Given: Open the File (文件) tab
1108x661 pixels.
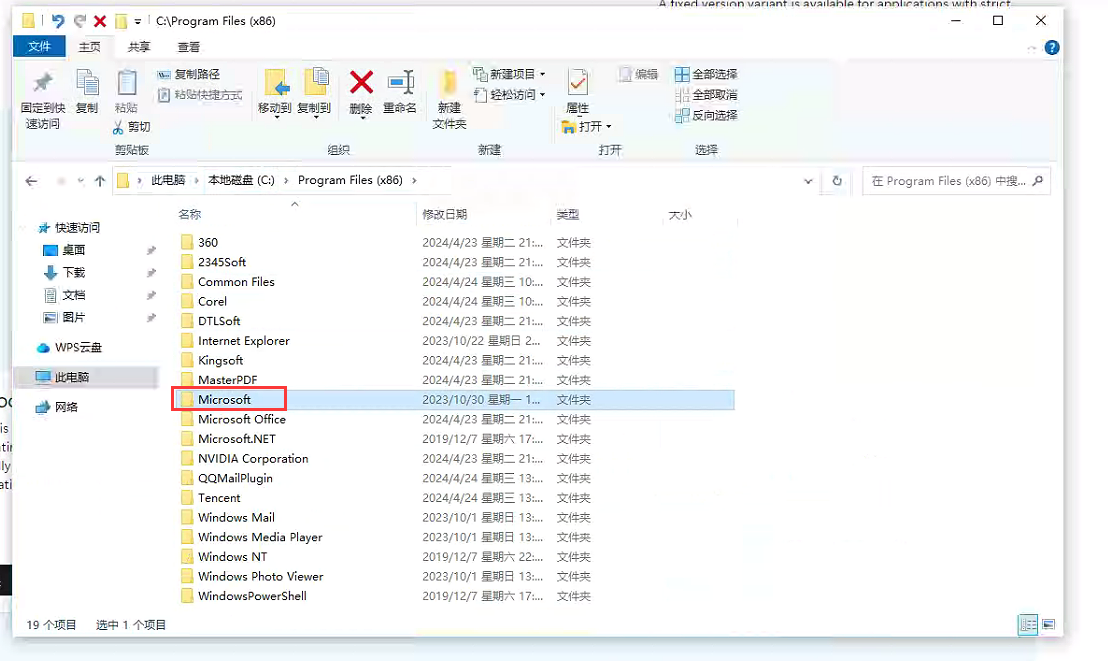Looking at the screenshot, I should 40,47.
